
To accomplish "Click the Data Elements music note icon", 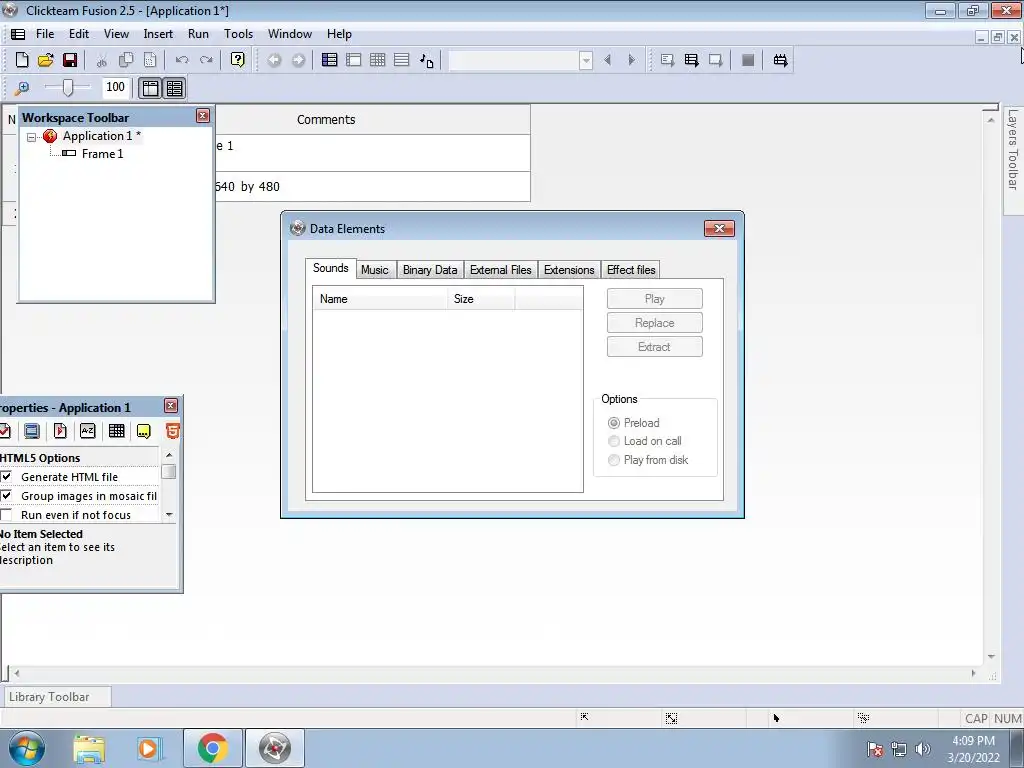I will click(426, 60).
